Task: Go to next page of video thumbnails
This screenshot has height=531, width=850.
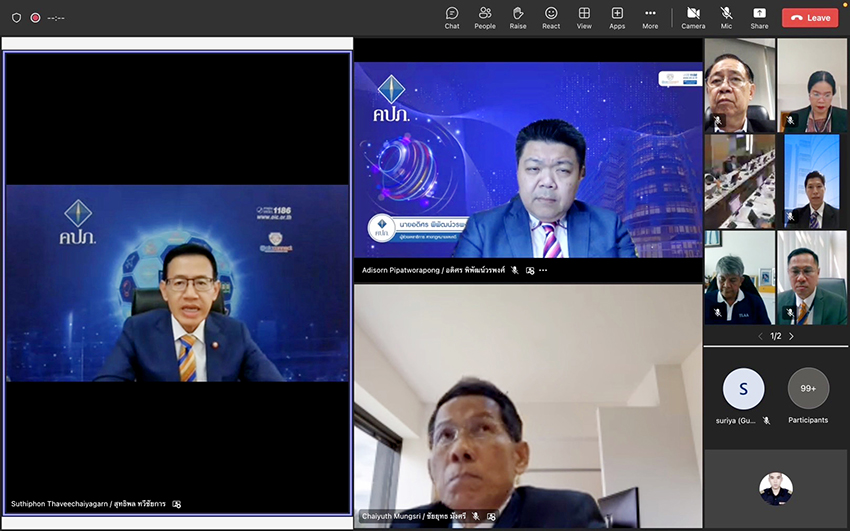Action: pyautogui.click(x=791, y=336)
